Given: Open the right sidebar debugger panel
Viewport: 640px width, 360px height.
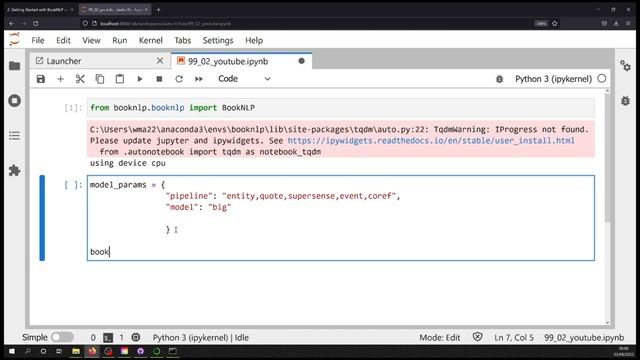Looking at the screenshot, I should [x=625, y=100].
